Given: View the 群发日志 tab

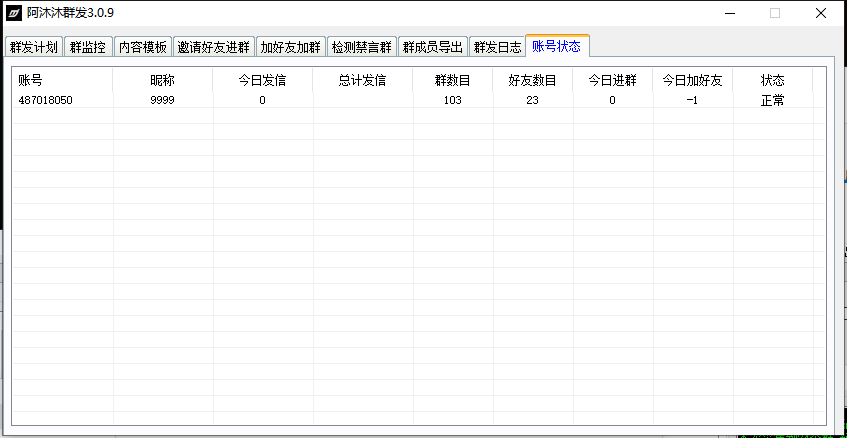Looking at the screenshot, I should [497, 47].
